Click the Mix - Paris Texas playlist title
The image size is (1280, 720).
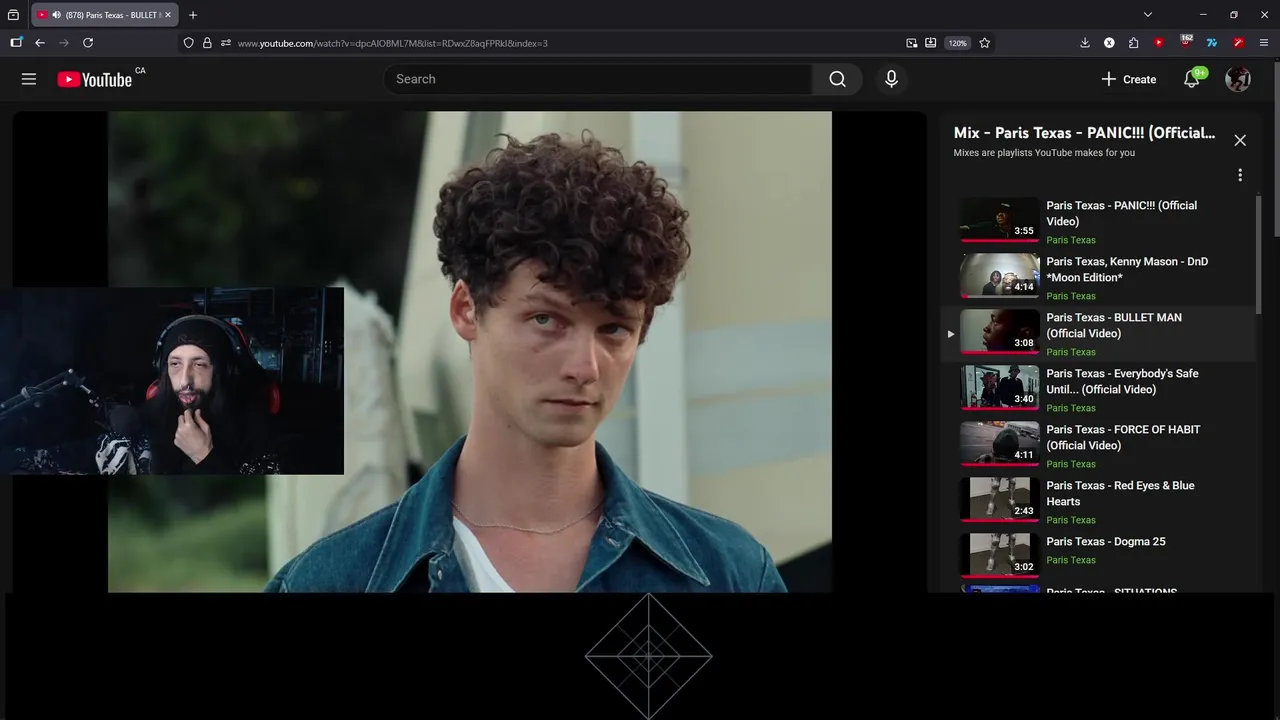[1084, 133]
